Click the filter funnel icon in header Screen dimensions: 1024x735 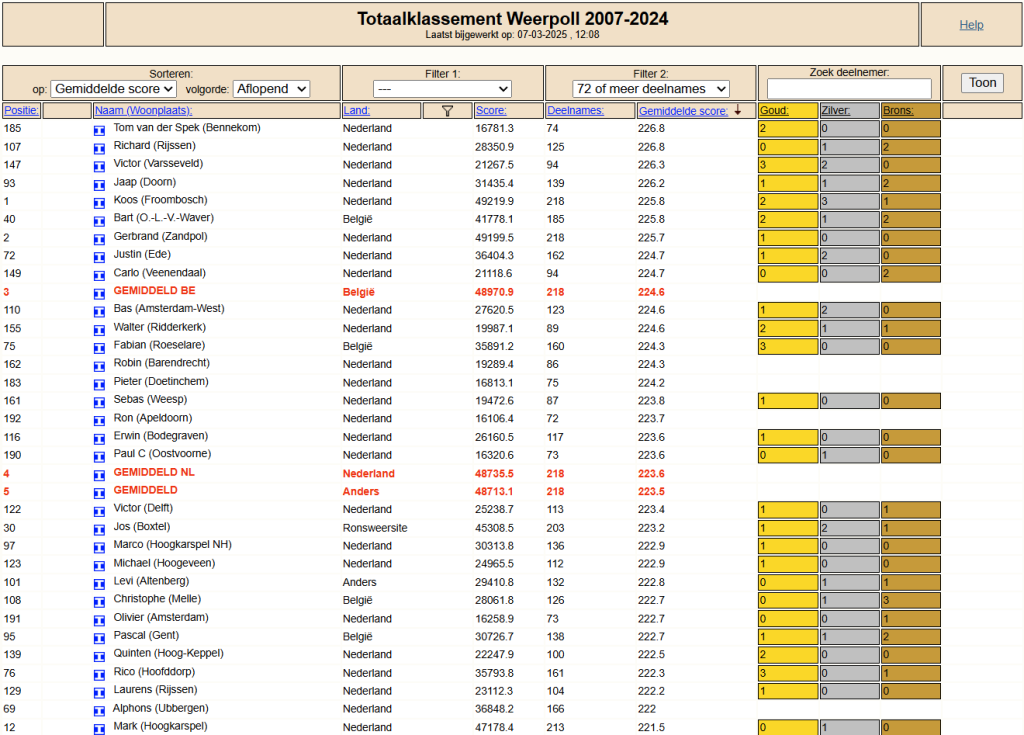447,111
